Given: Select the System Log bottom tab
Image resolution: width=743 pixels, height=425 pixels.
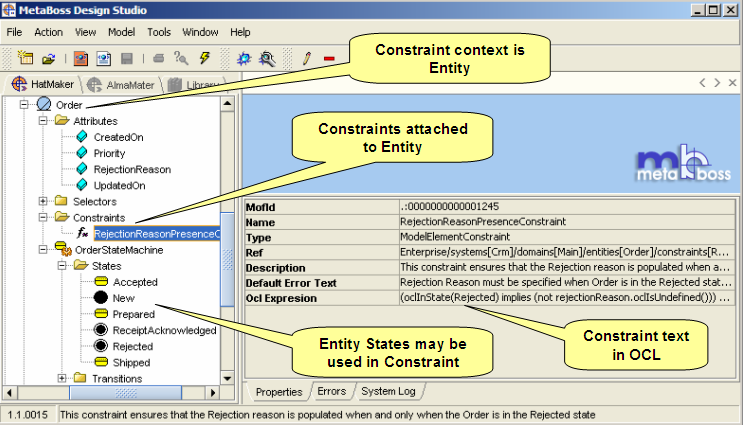Looking at the screenshot, I should coord(388,391).
